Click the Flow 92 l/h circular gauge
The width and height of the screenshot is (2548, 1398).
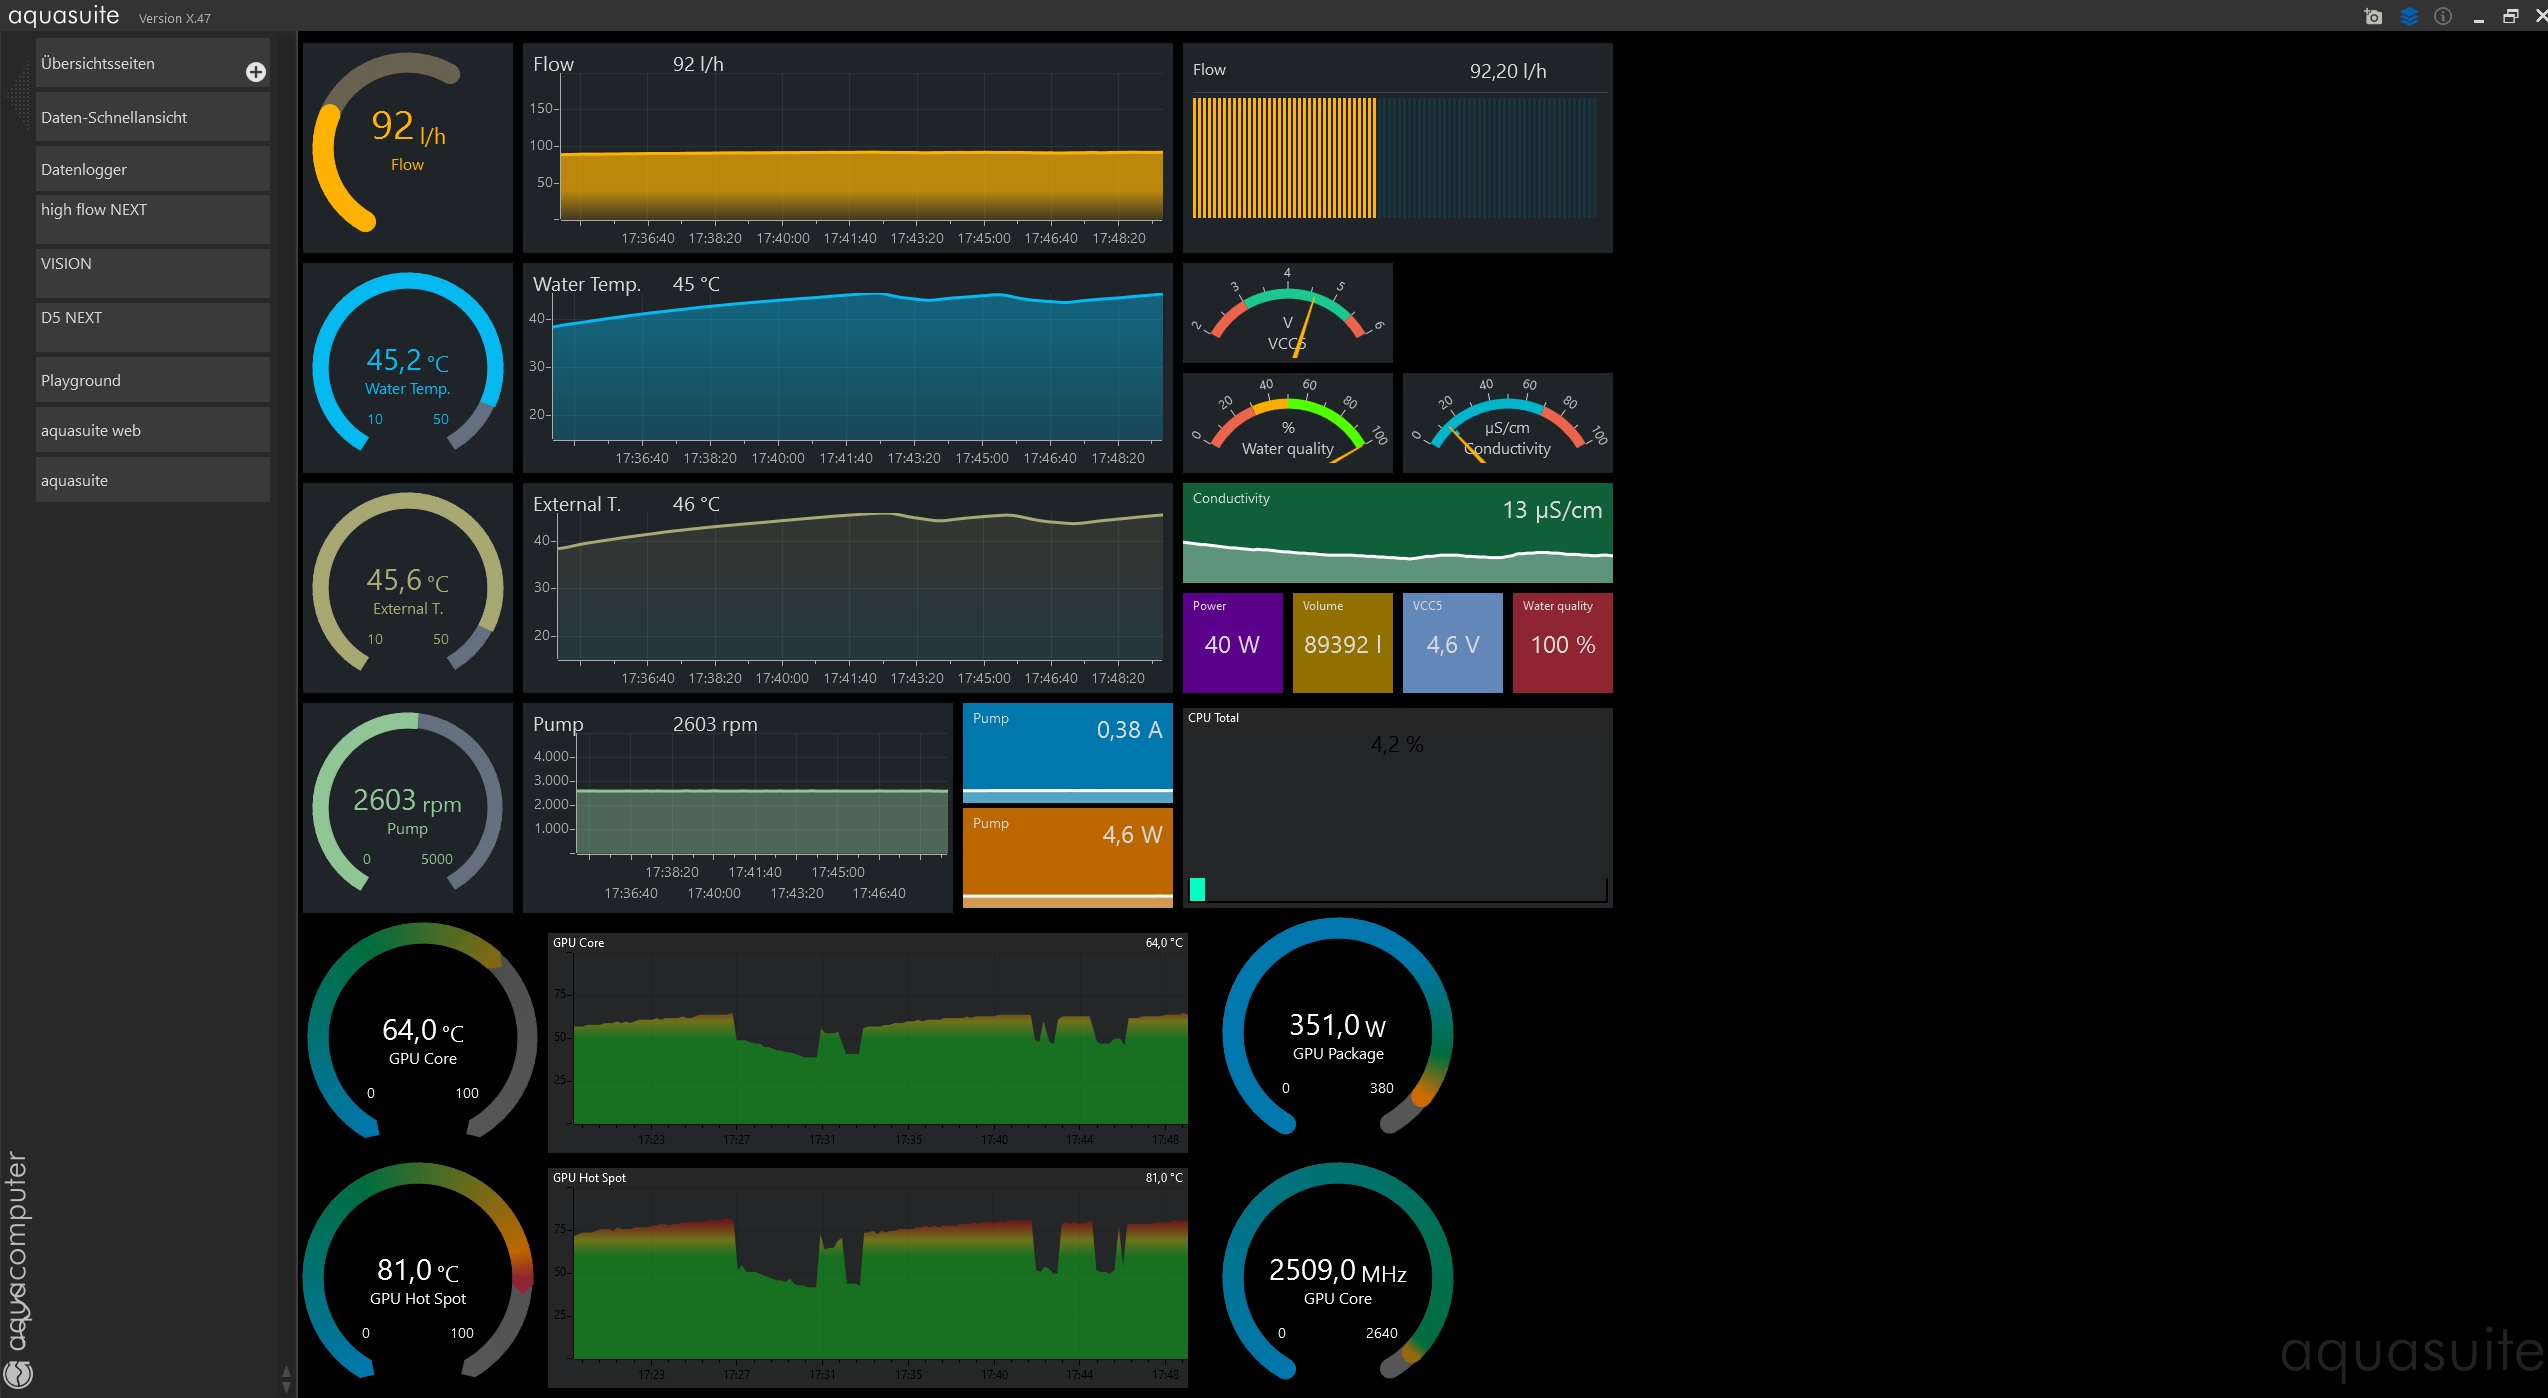(407, 147)
